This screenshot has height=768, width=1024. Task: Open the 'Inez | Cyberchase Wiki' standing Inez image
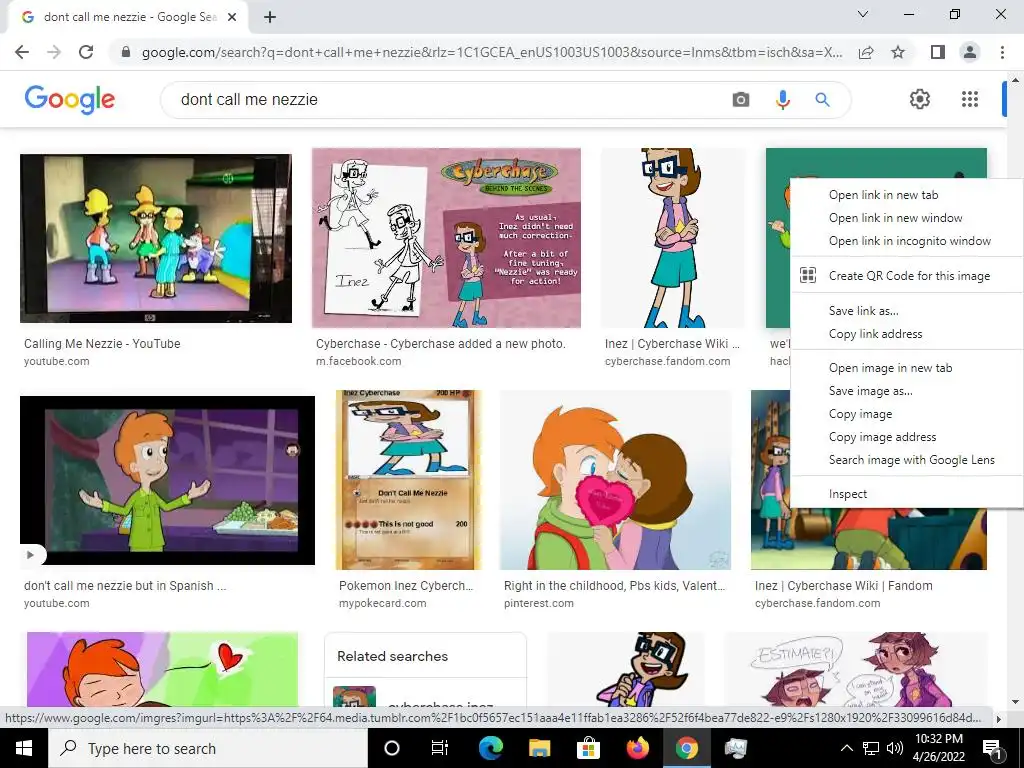(x=673, y=238)
